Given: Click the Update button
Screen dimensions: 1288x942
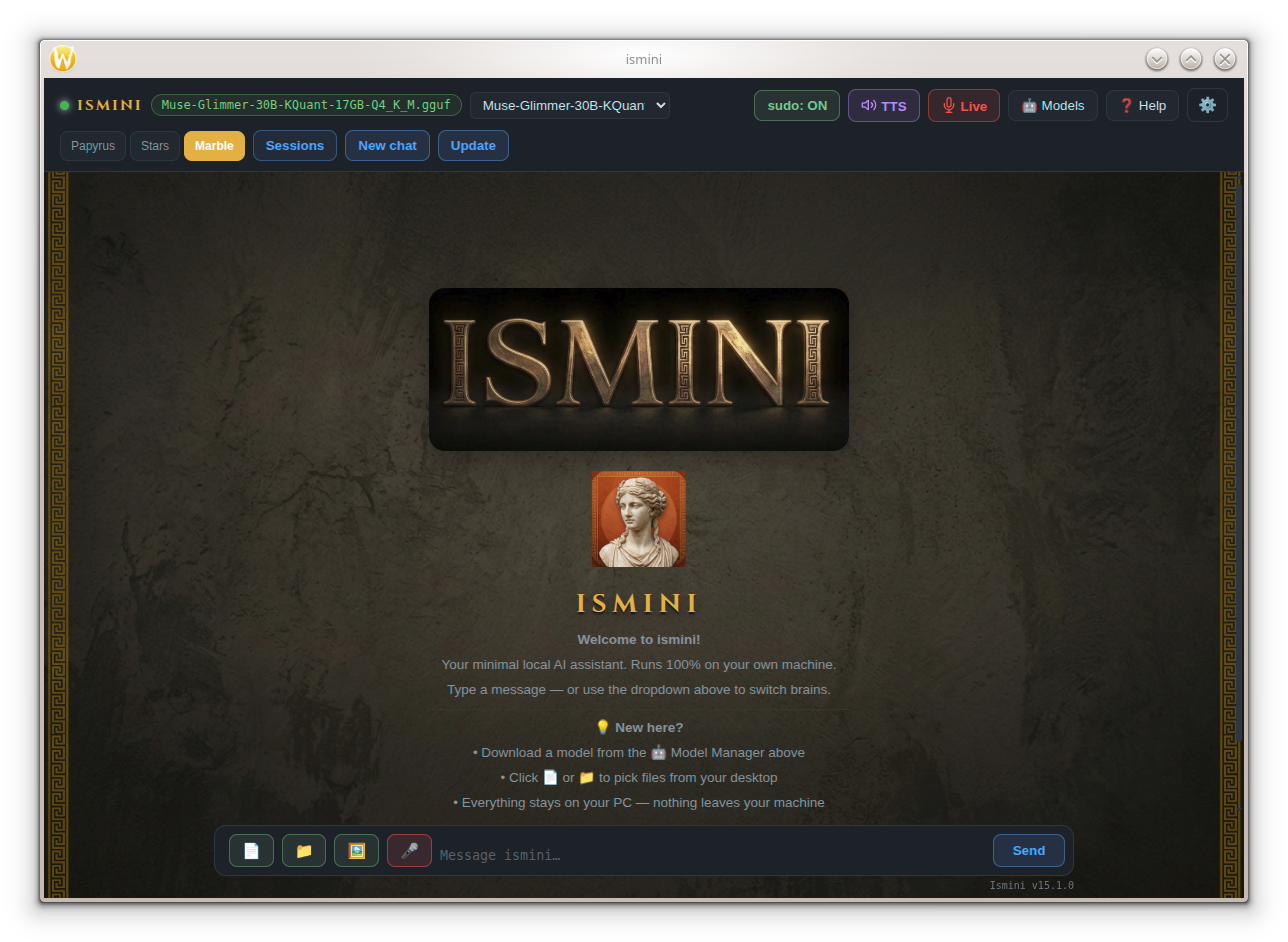Looking at the screenshot, I should [473, 146].
